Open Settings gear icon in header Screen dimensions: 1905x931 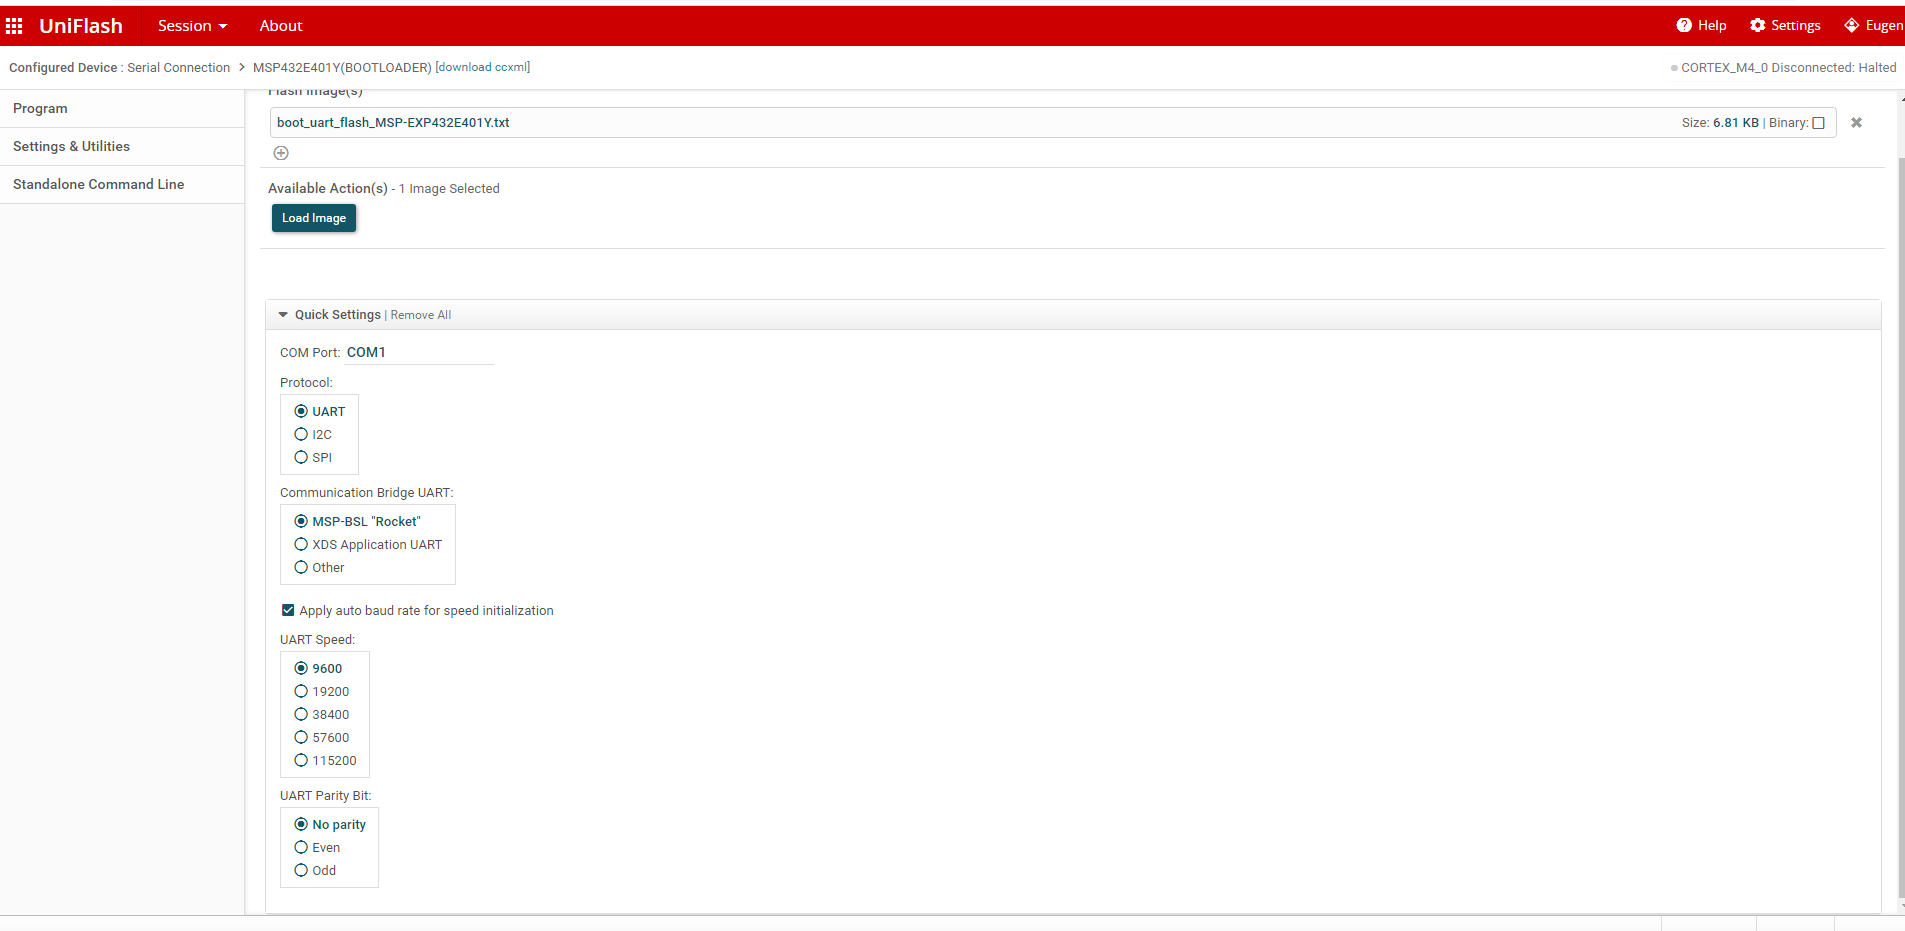coord(1757,25)
